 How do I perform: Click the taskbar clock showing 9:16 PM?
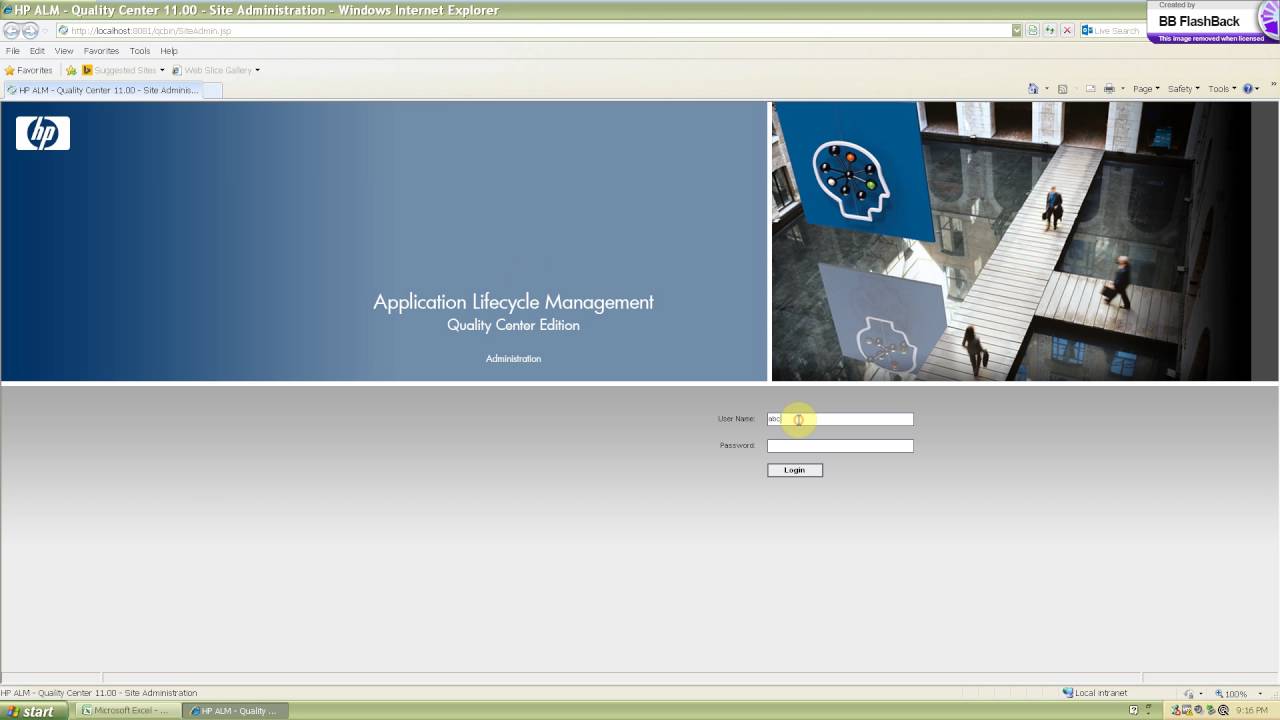[x=1252, y=711]
